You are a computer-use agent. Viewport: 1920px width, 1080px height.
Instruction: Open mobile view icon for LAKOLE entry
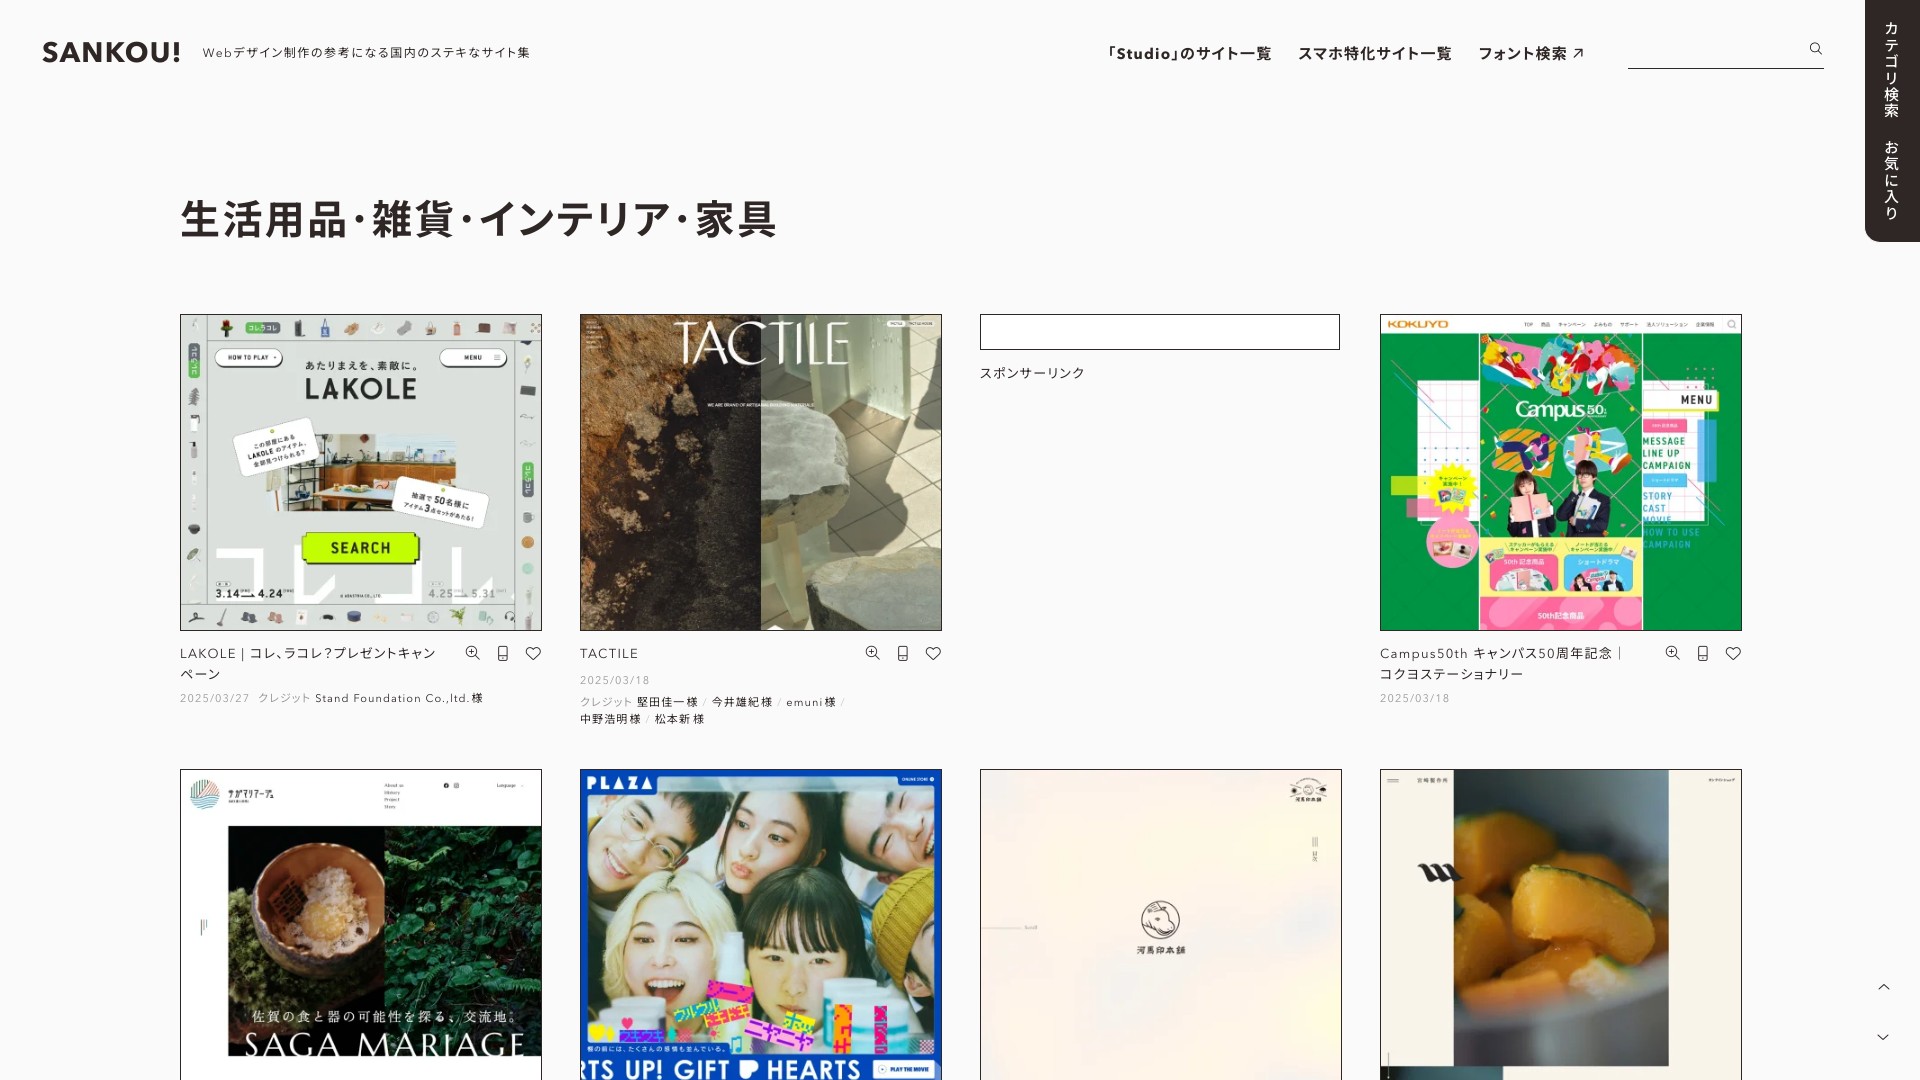pos(503,653)
